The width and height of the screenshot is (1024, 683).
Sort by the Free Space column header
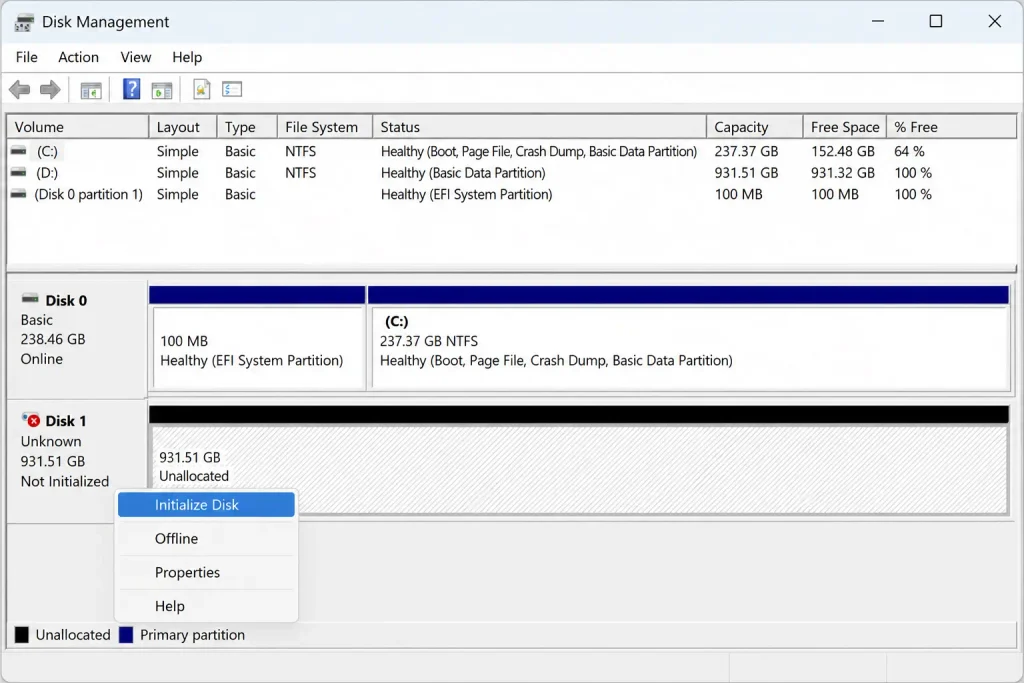[x=844, y=127]
